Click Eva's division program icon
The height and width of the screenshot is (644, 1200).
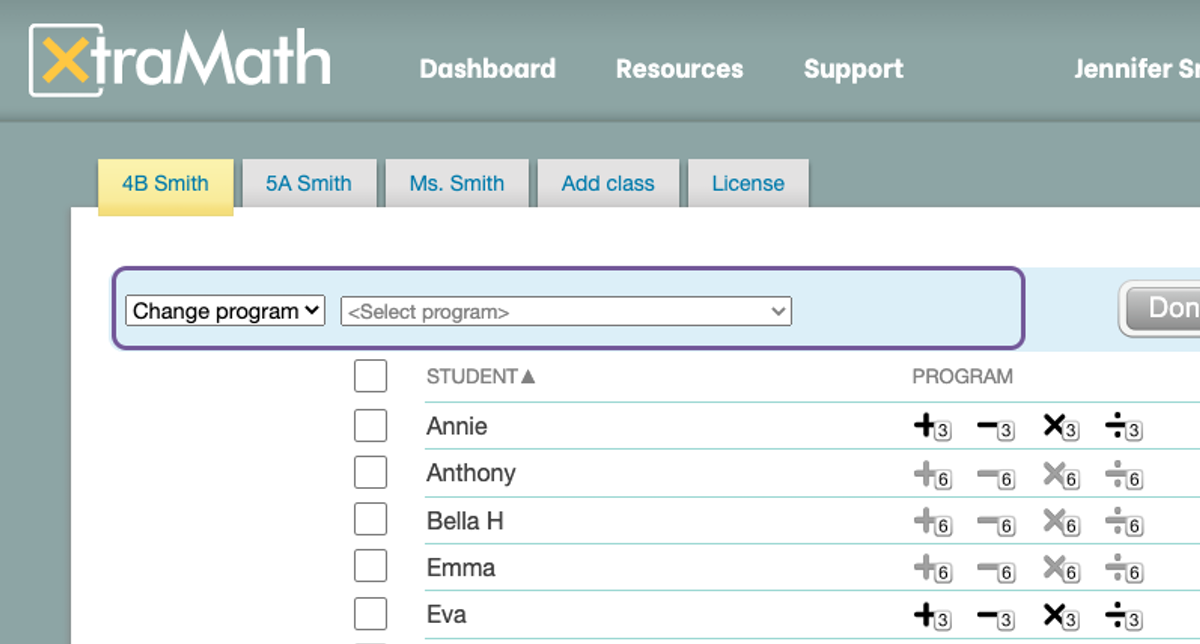tap(1123, 617)
